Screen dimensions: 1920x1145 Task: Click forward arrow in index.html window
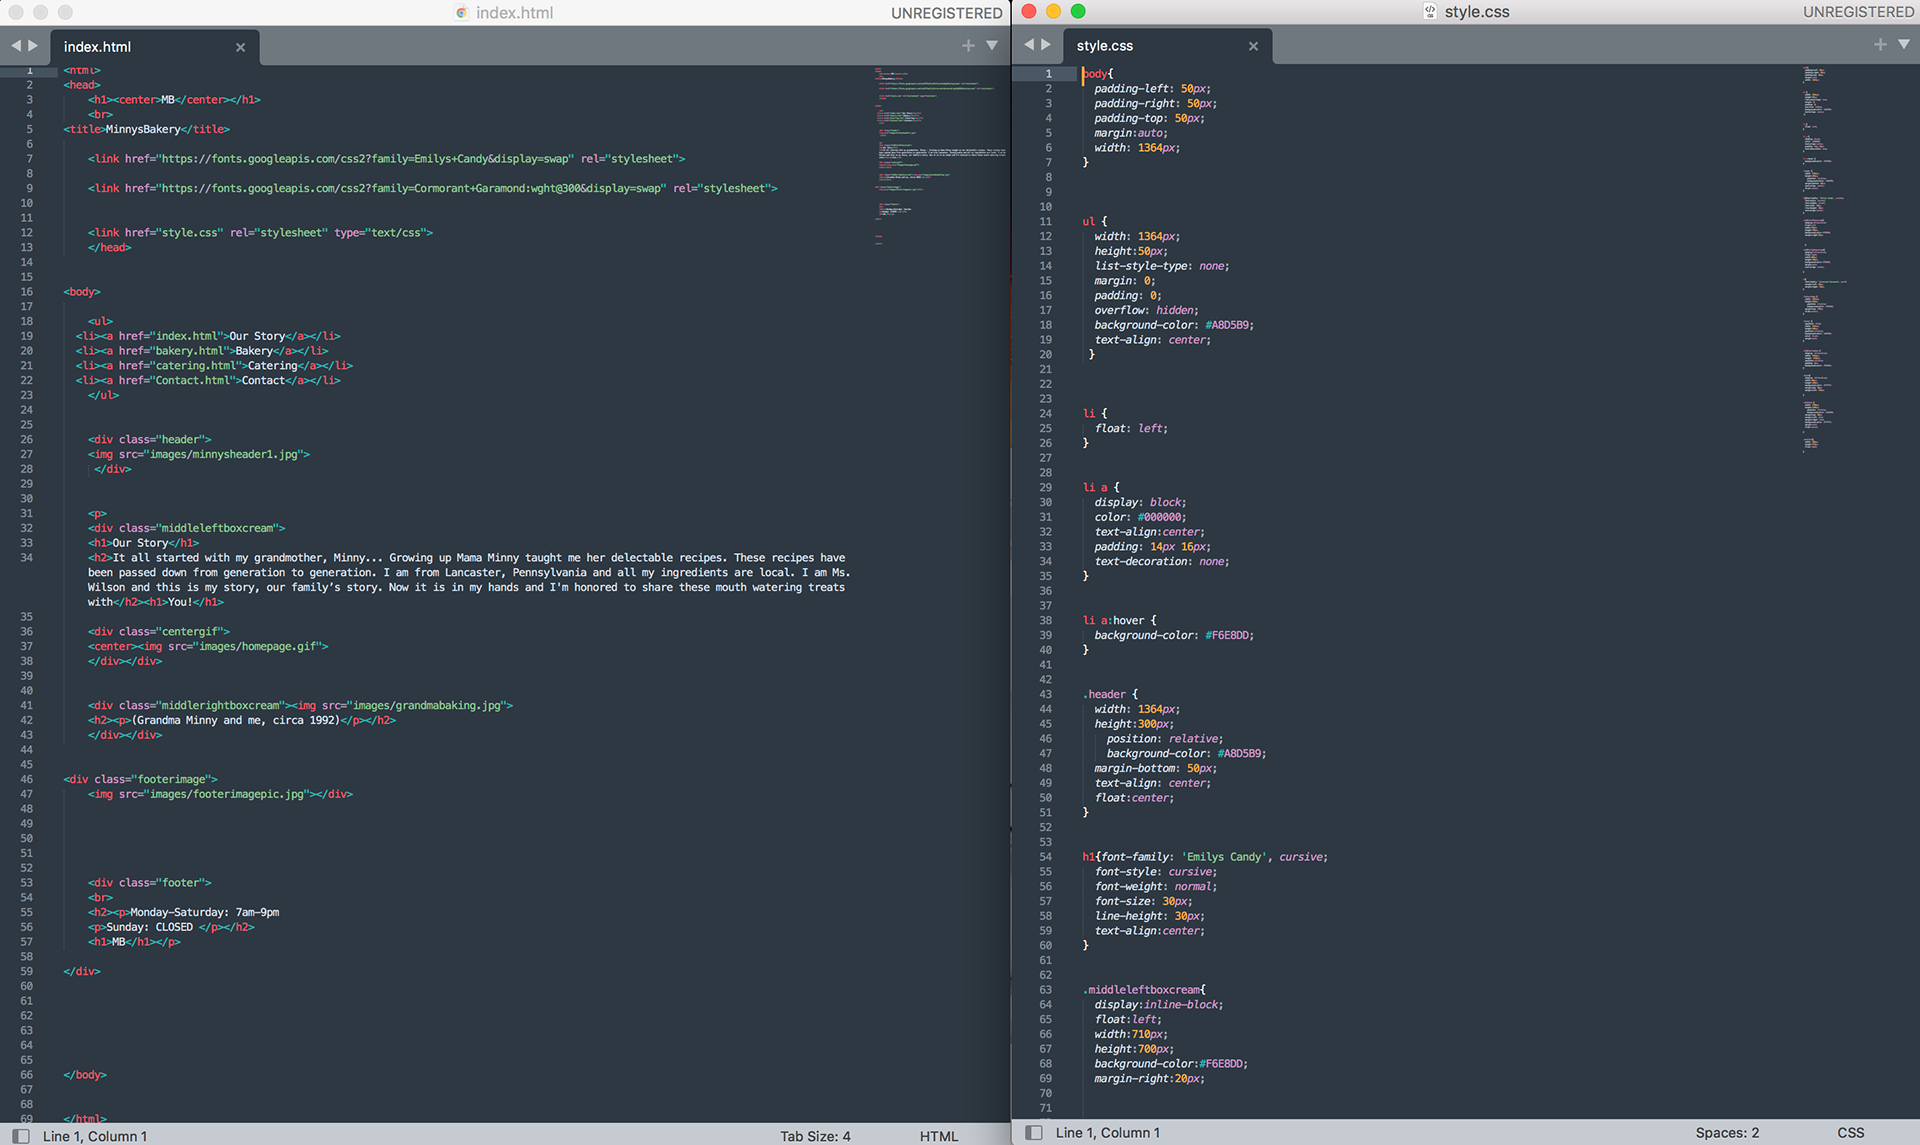point(33,46)
